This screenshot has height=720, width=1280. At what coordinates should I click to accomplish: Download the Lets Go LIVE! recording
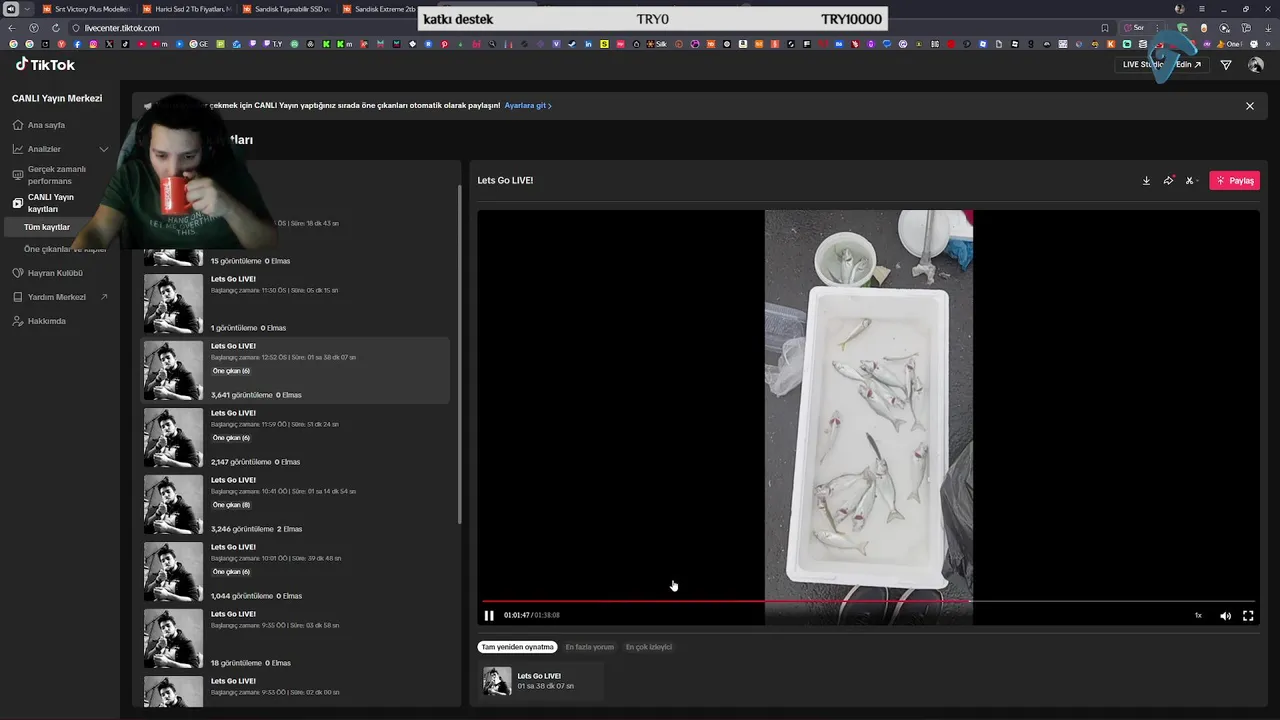point(1146,181)
